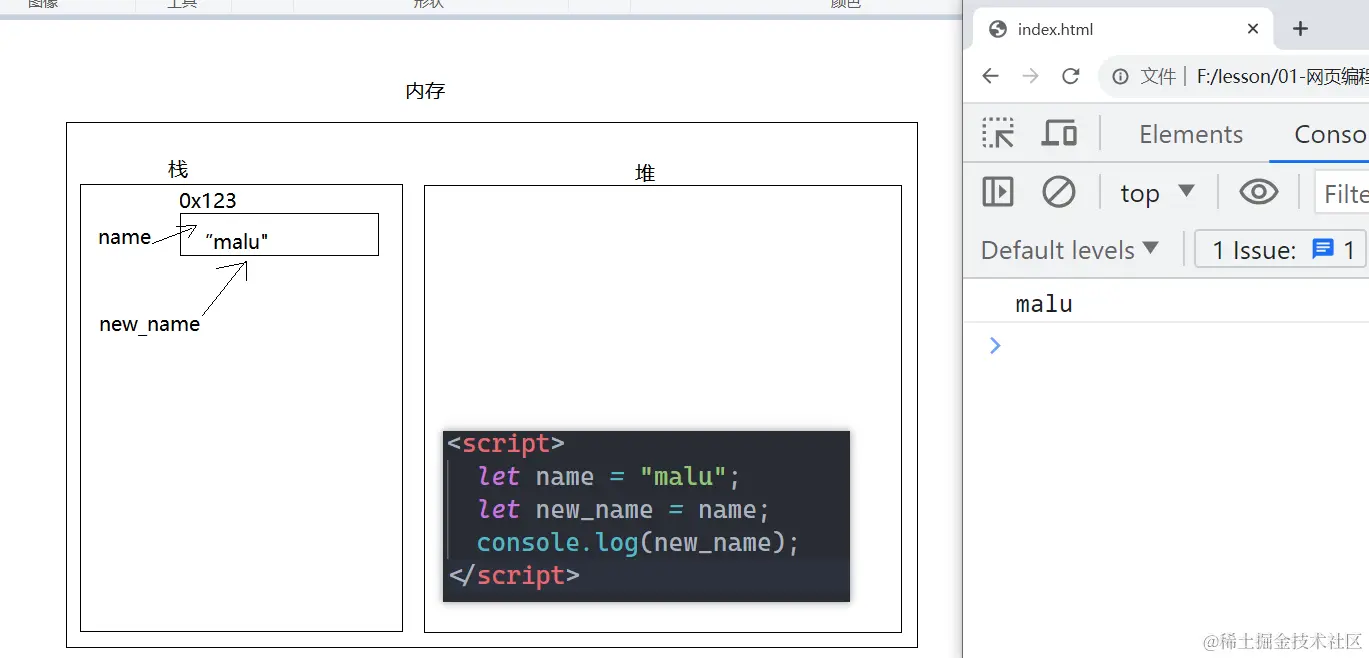Click the 0x123 address label
Viewport: 1369px width, 658px height.
pos(208,200)
